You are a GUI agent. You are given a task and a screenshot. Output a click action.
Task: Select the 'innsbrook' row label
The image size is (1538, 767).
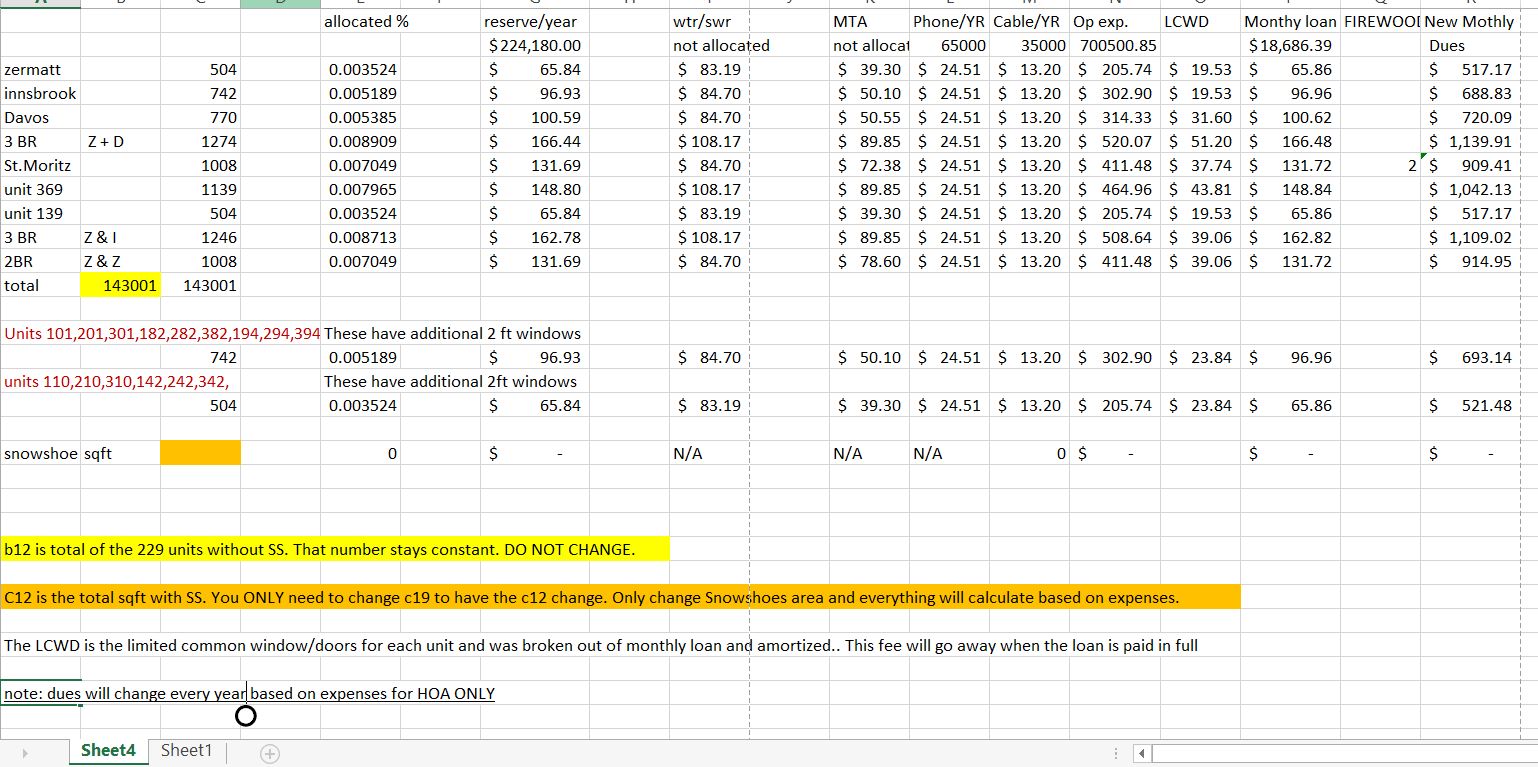tap(41, 94)
